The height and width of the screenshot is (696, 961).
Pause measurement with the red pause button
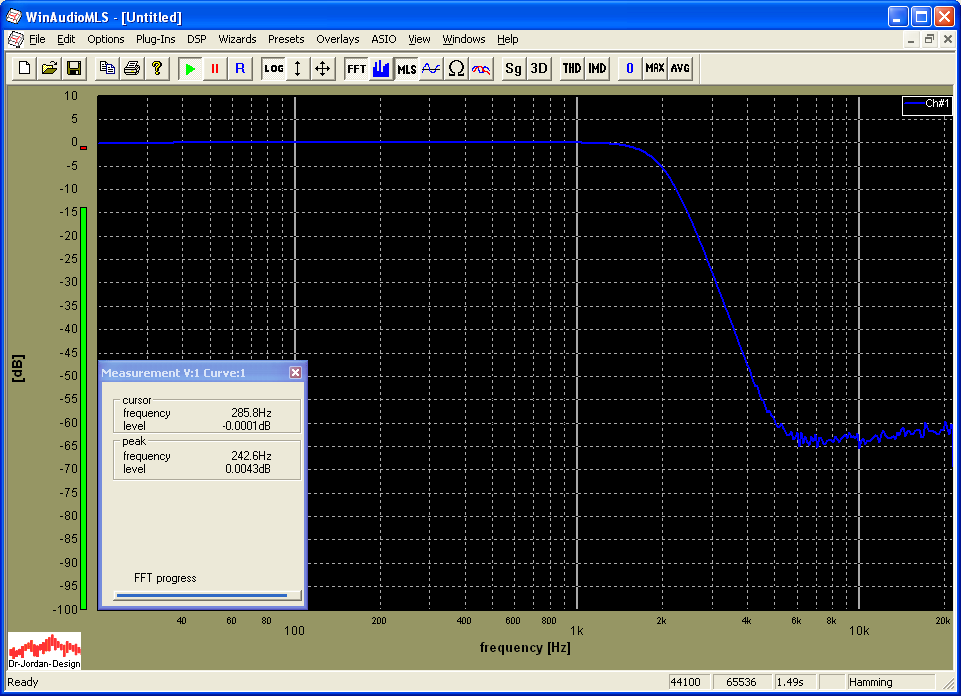(215, 68)
